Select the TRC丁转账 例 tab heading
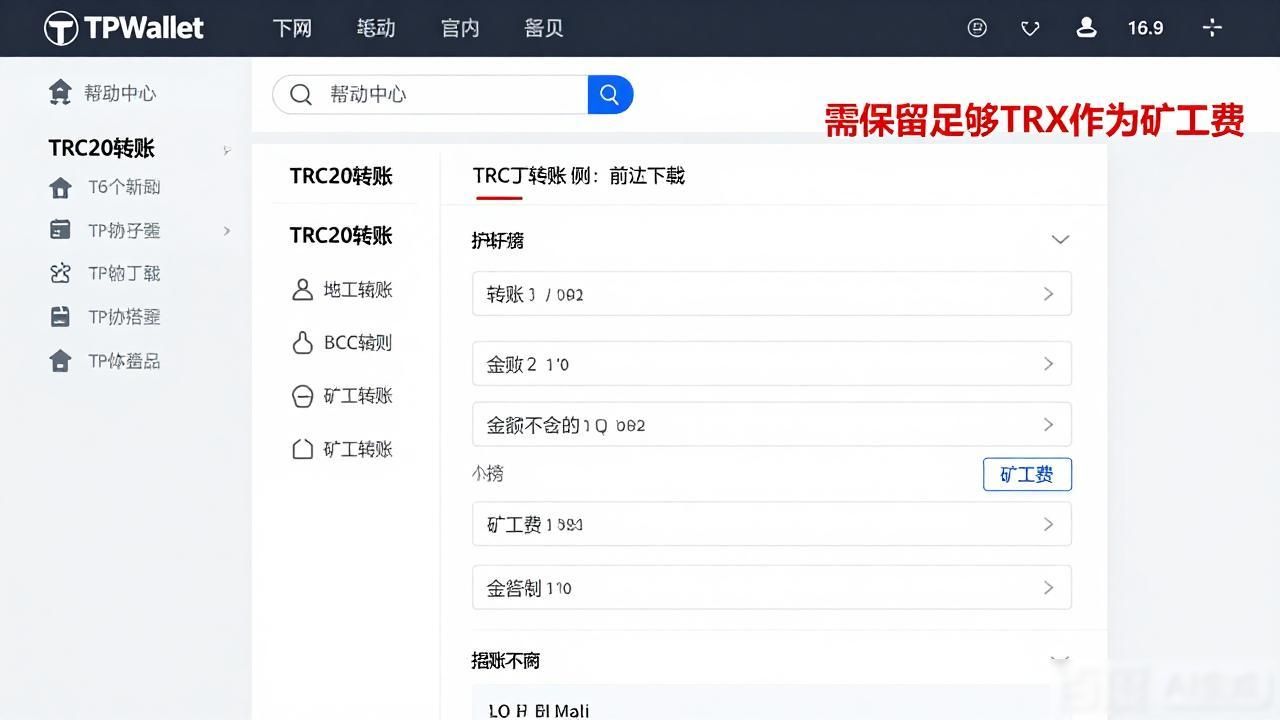 (579, 176)
